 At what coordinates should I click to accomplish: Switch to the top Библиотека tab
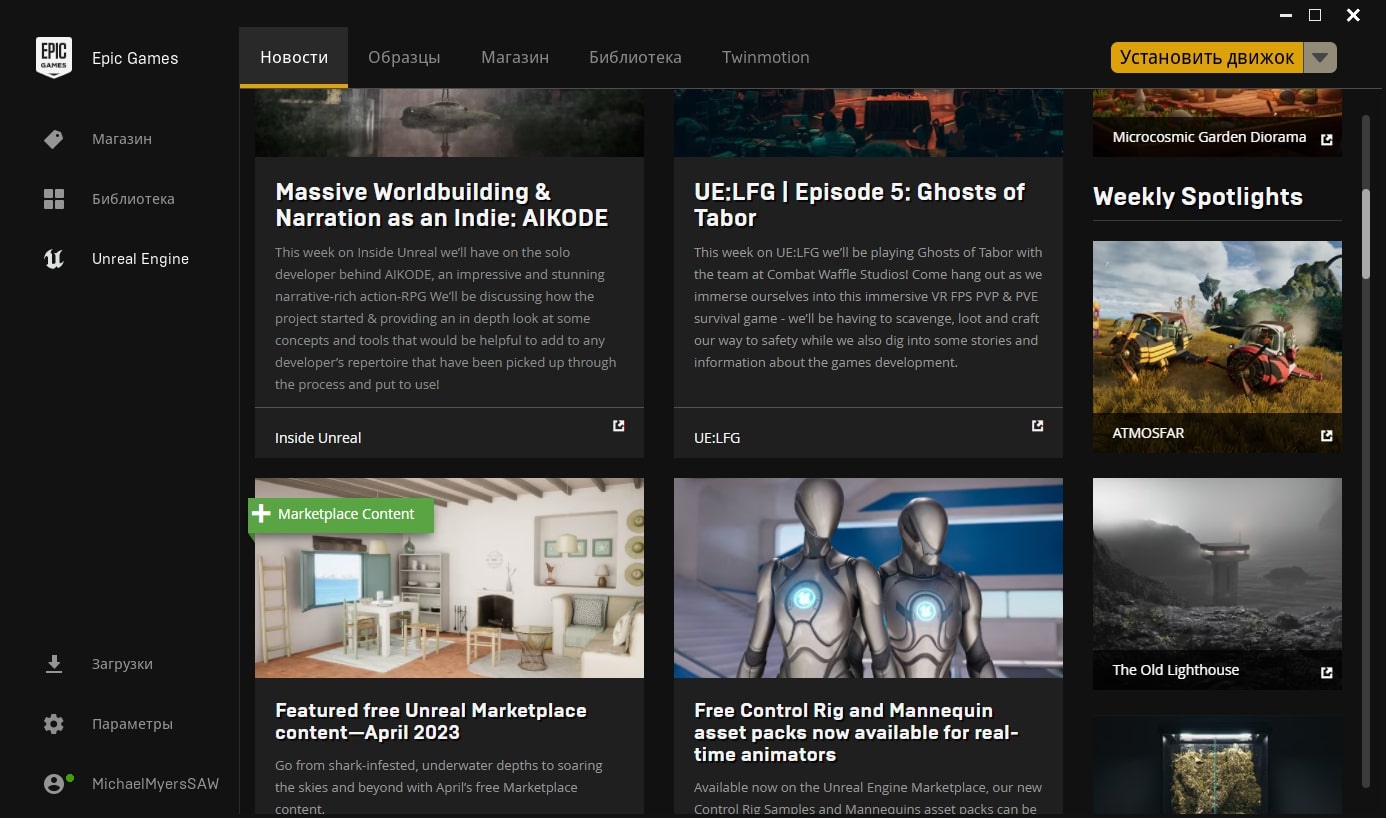point(635,57)
